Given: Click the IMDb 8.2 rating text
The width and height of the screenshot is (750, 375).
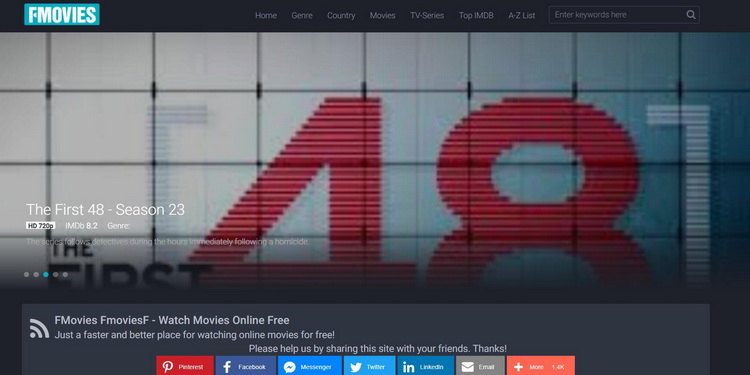Looking at the screenshot, I should [81, 225].
